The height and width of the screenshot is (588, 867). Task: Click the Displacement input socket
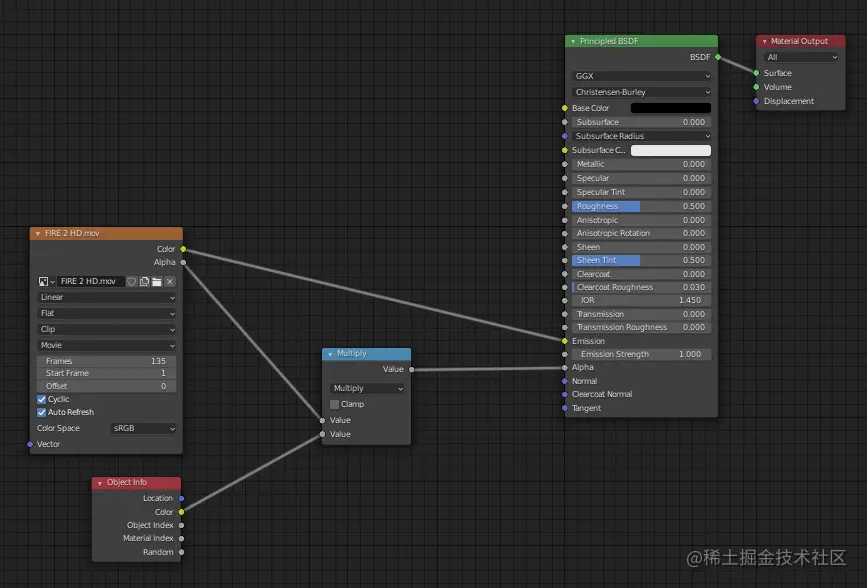tap(756, 101)
